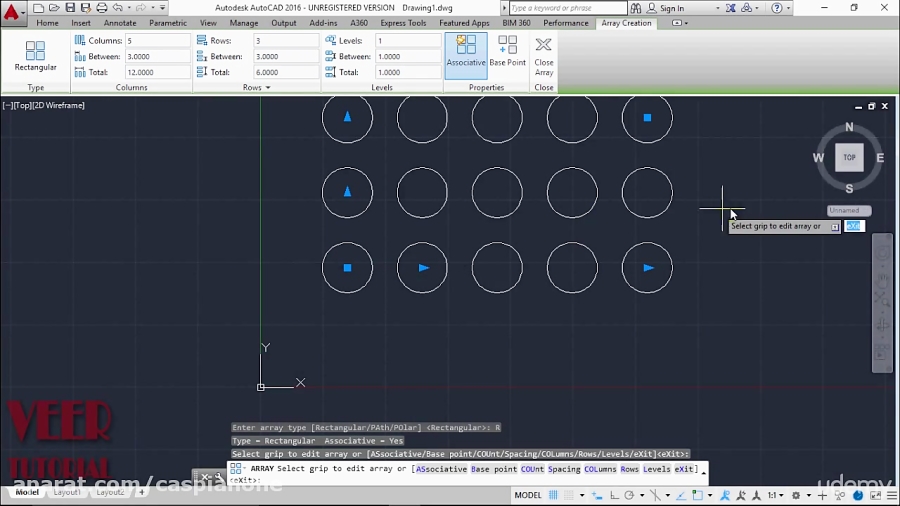
Task: Click the AutoScale annotation icon
Action: pyautogui.click(x=741, y=495)
